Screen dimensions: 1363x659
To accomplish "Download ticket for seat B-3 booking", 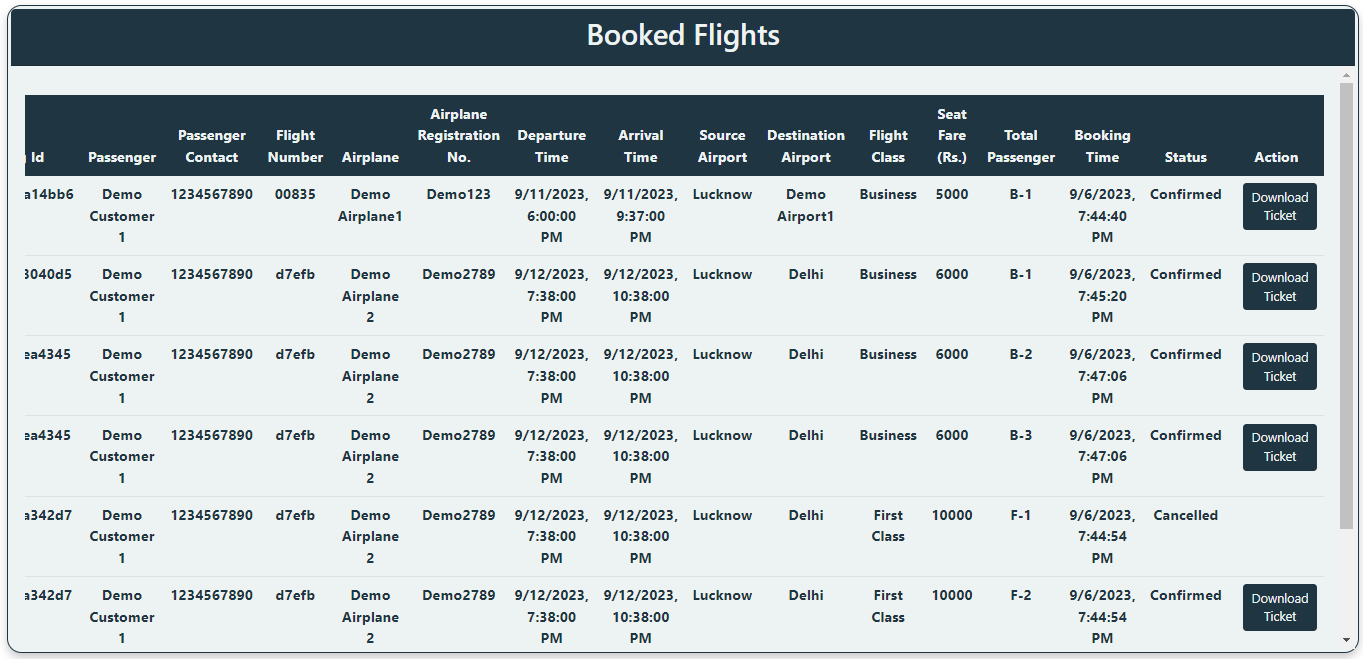I will [x=1279, y=447].
